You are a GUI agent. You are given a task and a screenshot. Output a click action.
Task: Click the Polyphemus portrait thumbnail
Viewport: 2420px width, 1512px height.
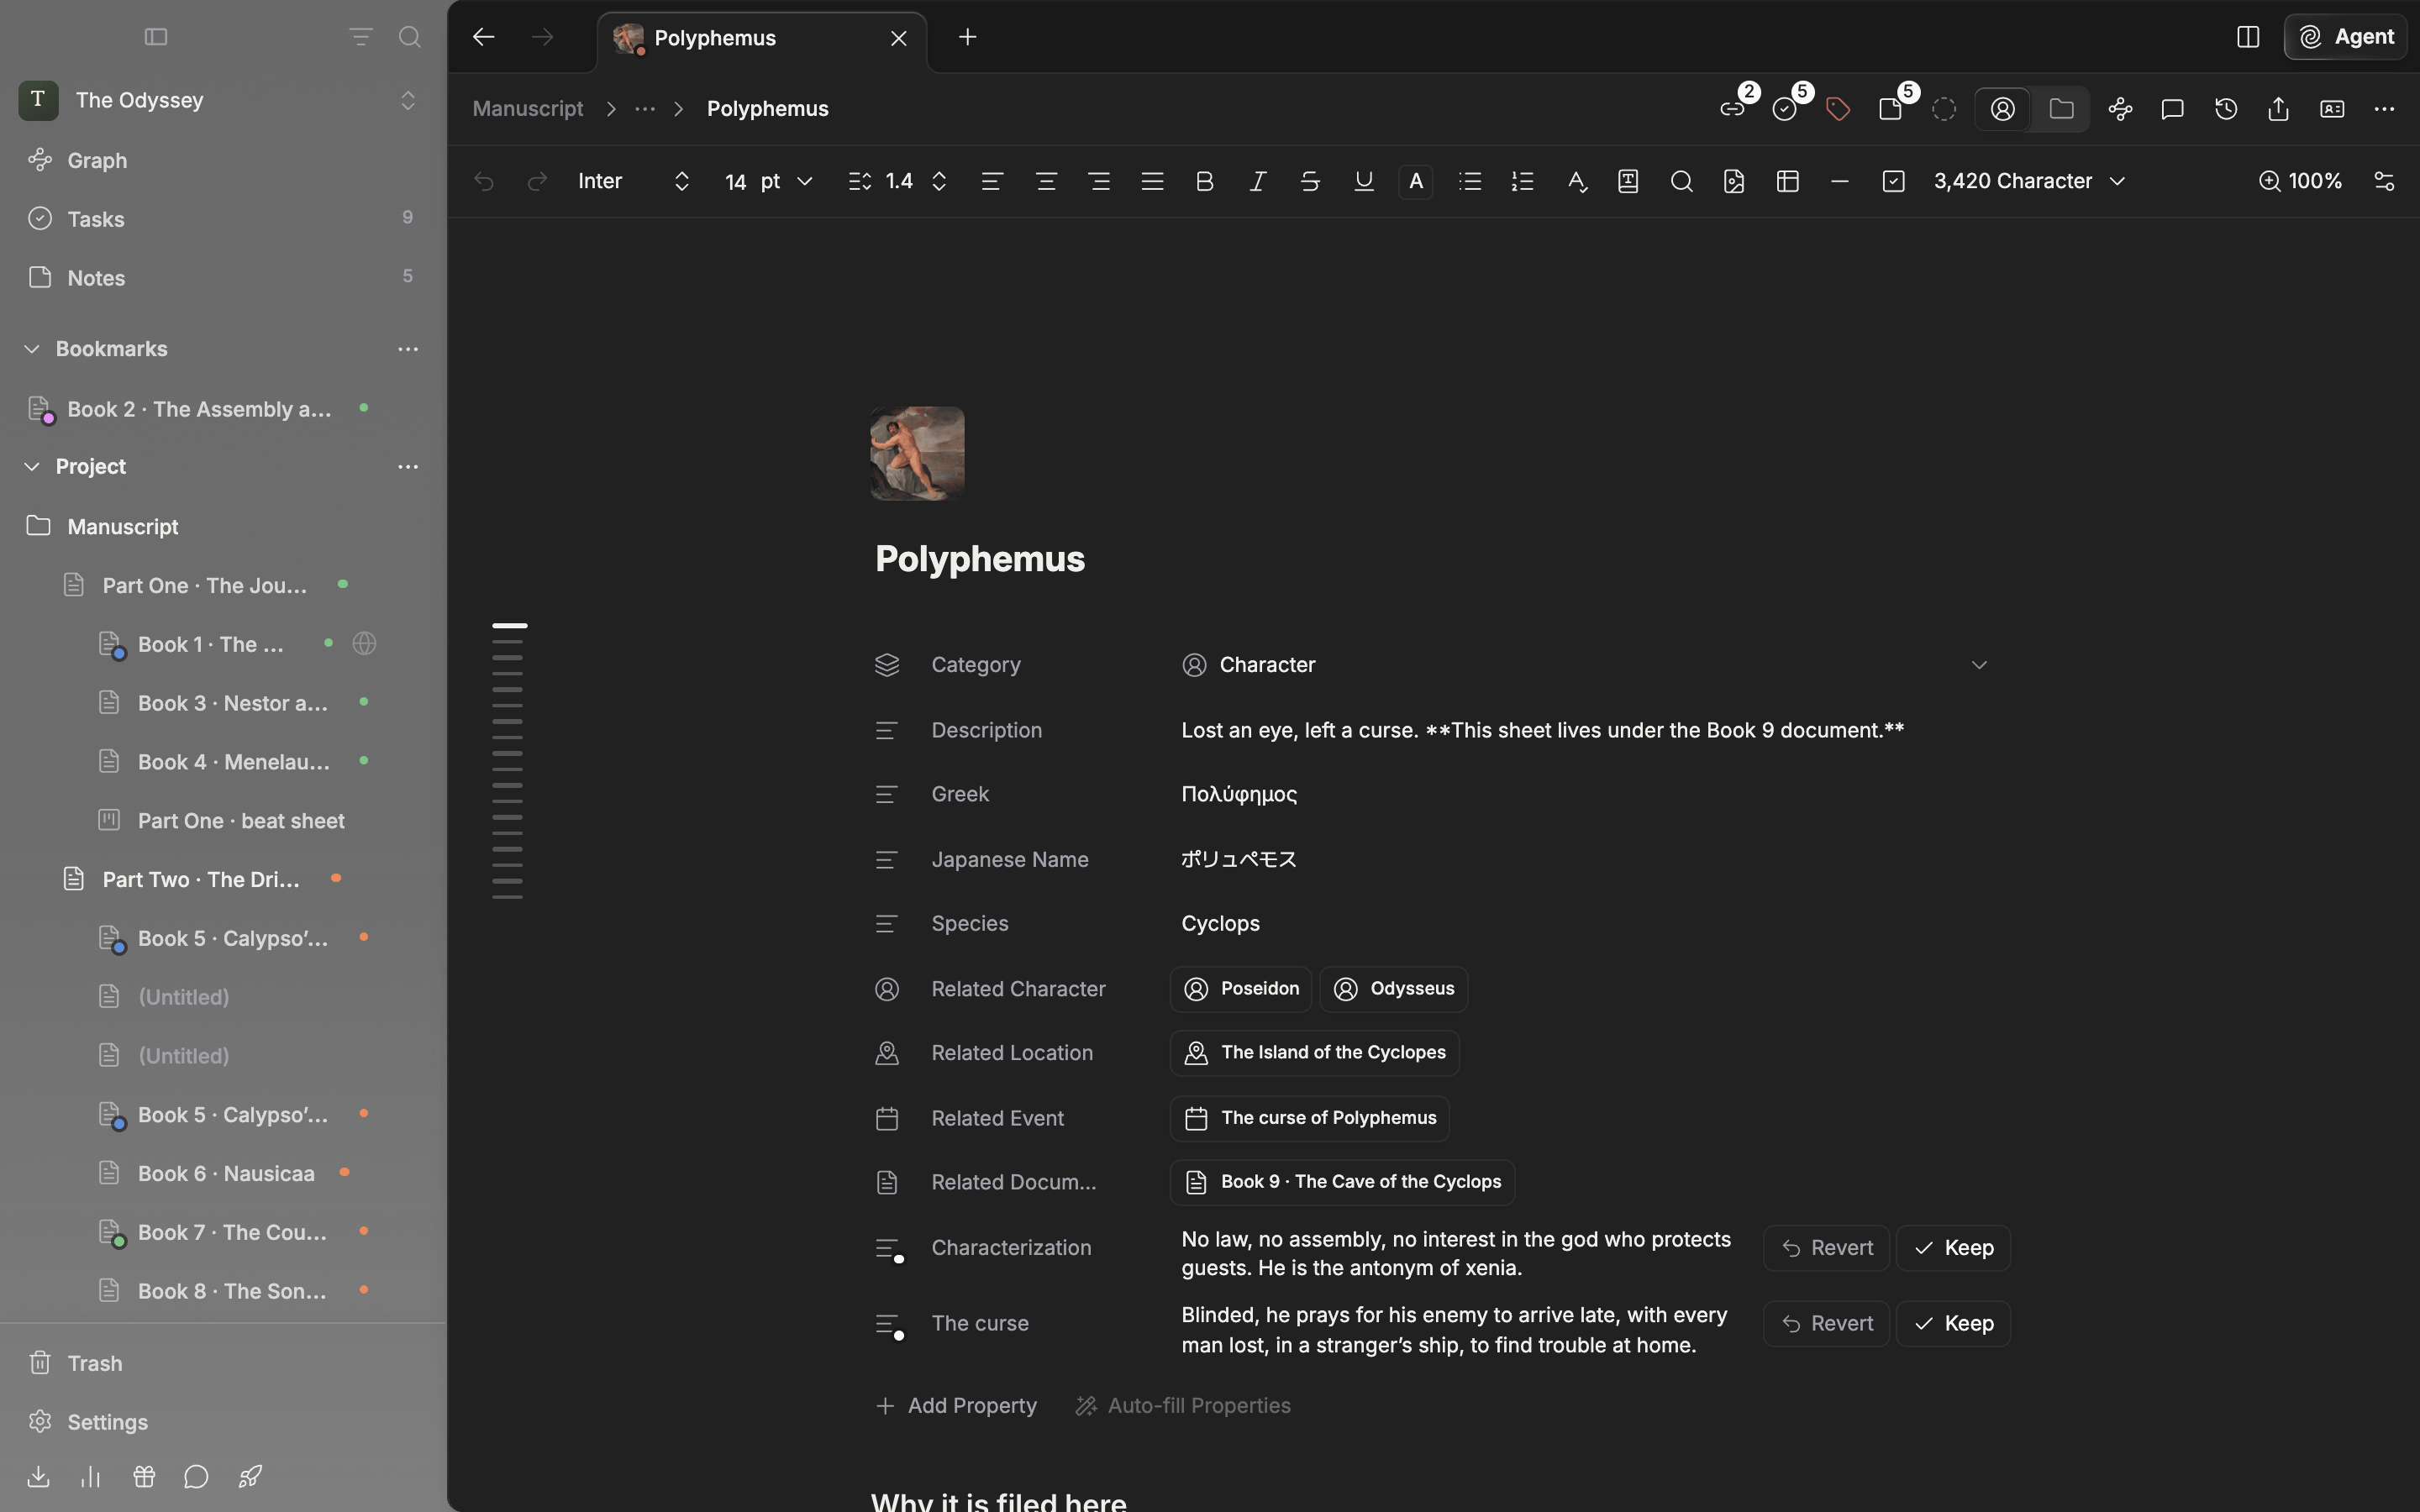click(917, 453)
